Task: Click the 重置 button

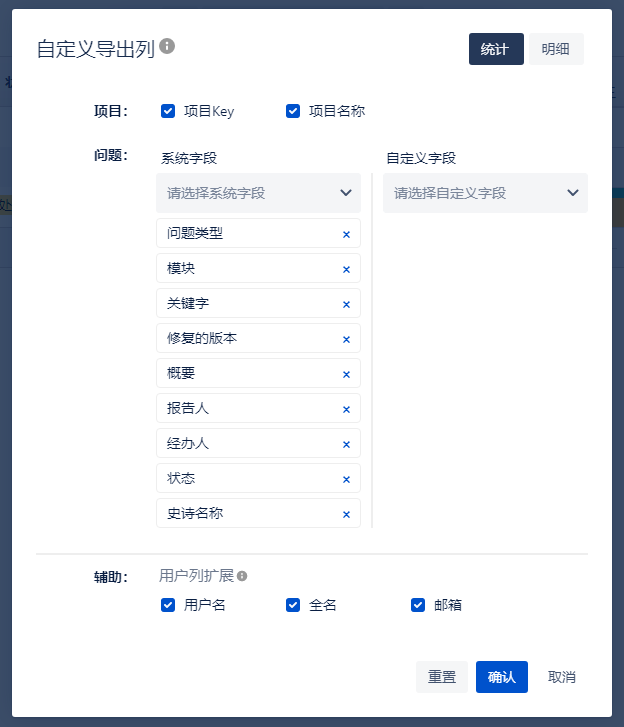Action: tap(442, 677)
